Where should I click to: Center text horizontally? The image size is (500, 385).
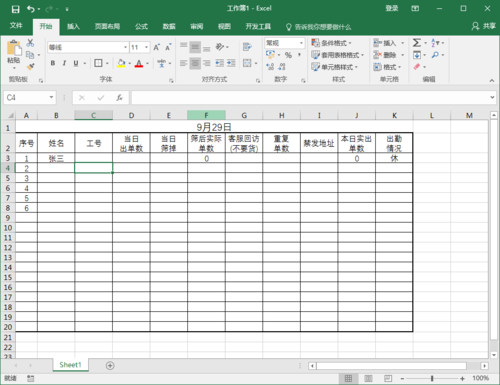(x=195, y=63)
